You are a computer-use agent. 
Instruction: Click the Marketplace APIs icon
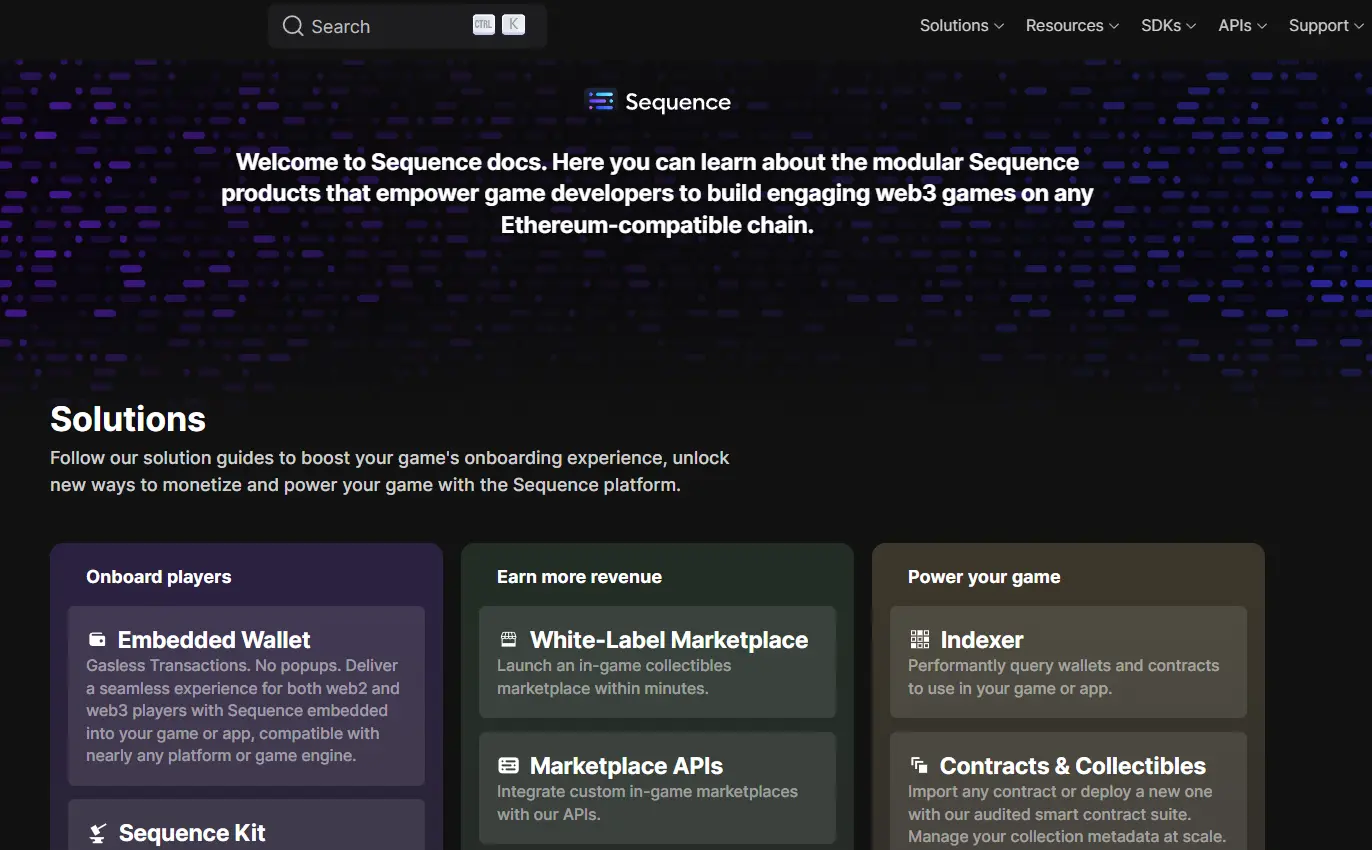tap(508, 766)
